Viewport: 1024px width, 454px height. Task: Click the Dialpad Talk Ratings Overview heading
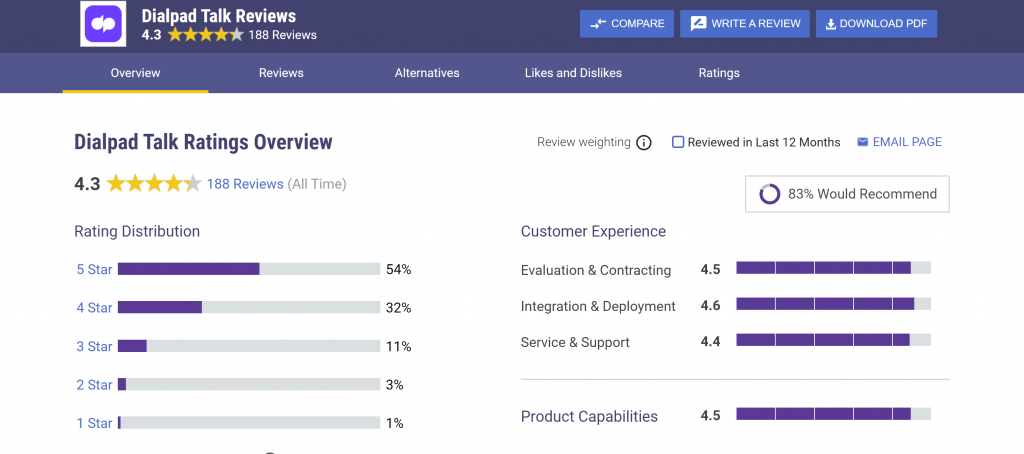coord(203,142)
